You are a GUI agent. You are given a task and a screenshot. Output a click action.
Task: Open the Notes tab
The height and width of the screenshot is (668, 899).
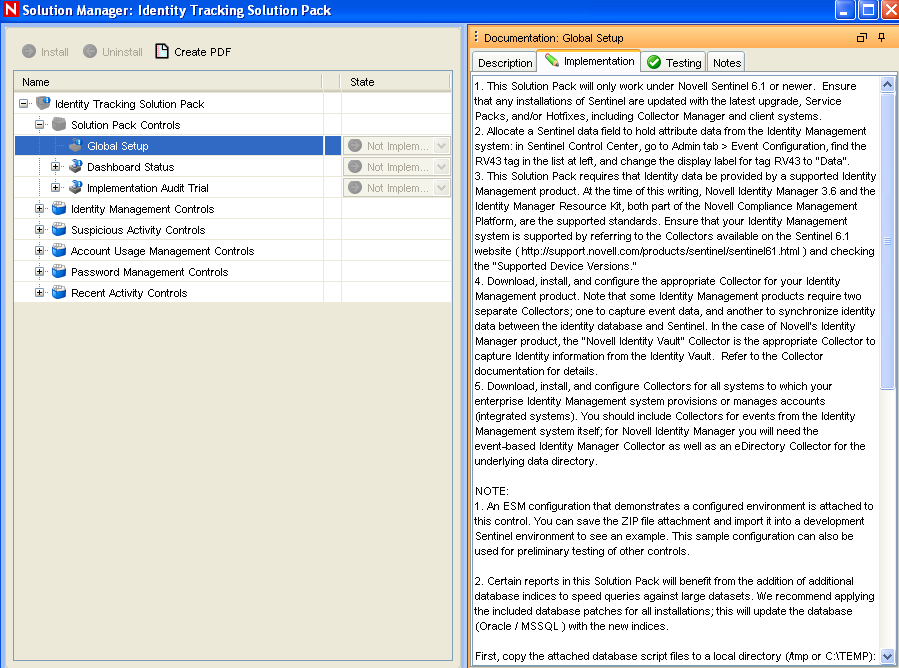(x=726, y=62)
